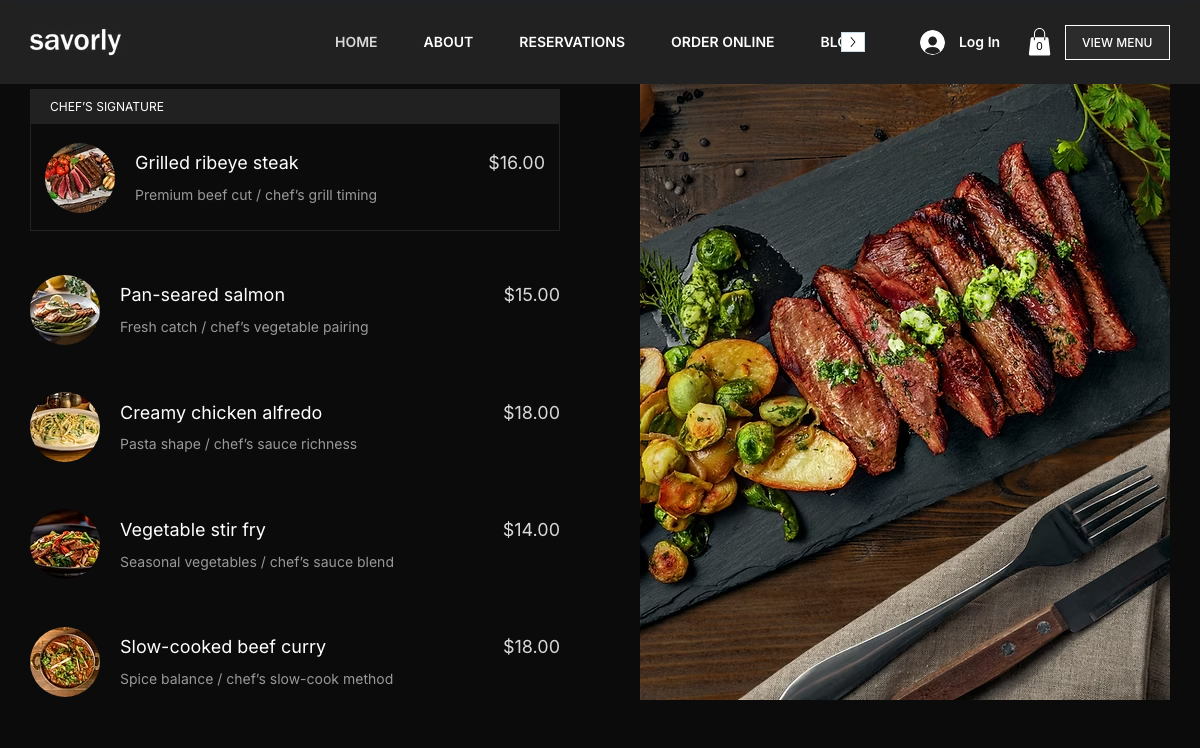Open the Slow-cooked beef curry thumbnail
This screenshot has width=1200, height=748.
pos(65,662)
